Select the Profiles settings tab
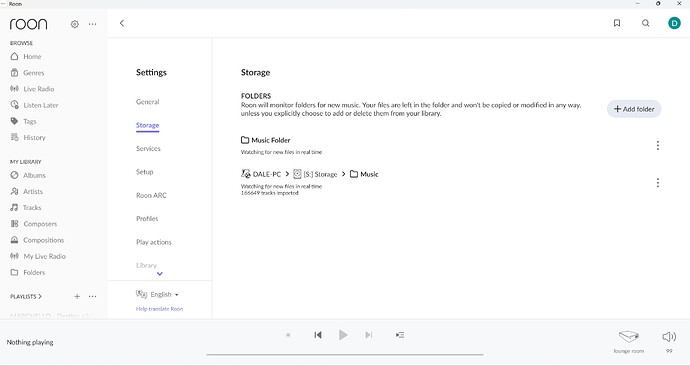The height and width of the screenshot is (366, 690). point(147,219)
